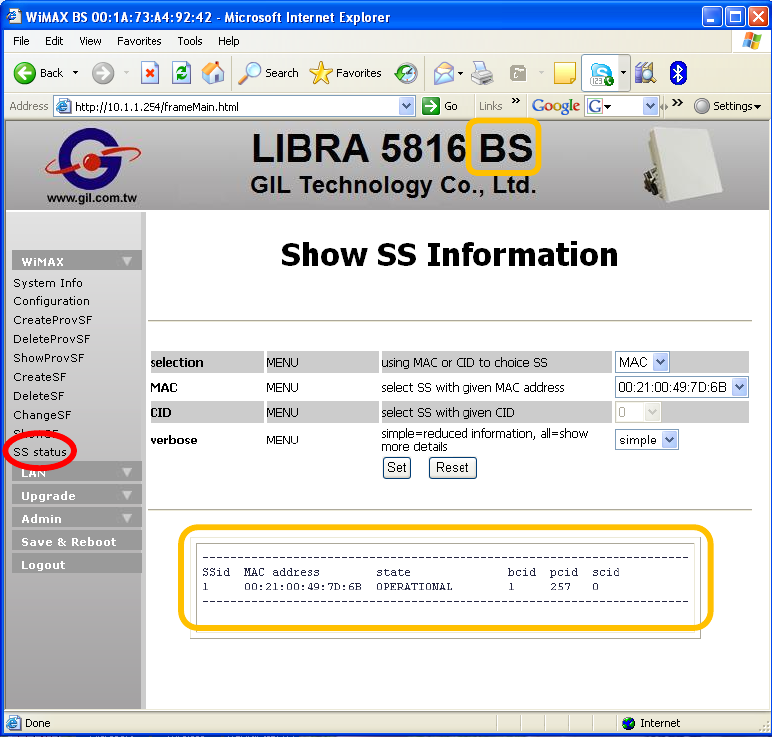Viewport: 772px width, 737px height.
Task: Click the Settings label dropdown
Action: pyautogui.click(x=737, y=106)
